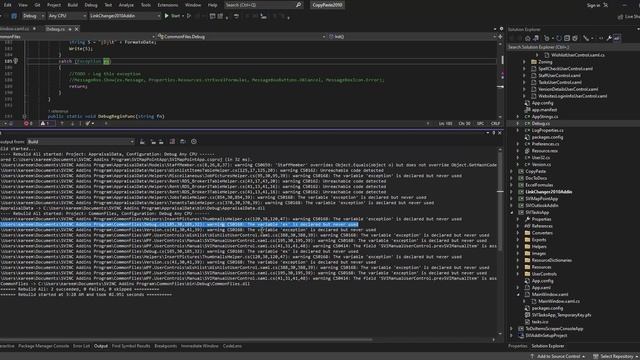
Task: Switch to the Immediate Window tab
Action: [200, 346]
